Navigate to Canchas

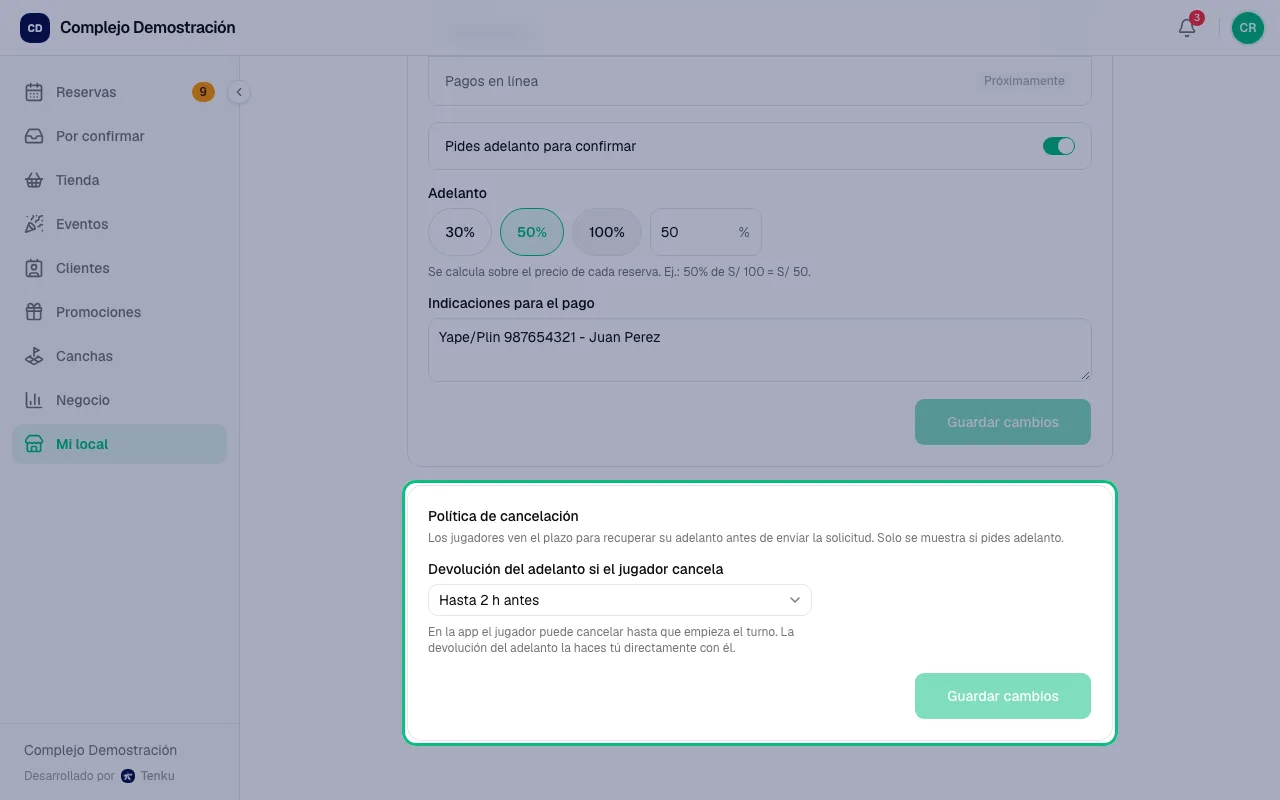coord(120,356)
